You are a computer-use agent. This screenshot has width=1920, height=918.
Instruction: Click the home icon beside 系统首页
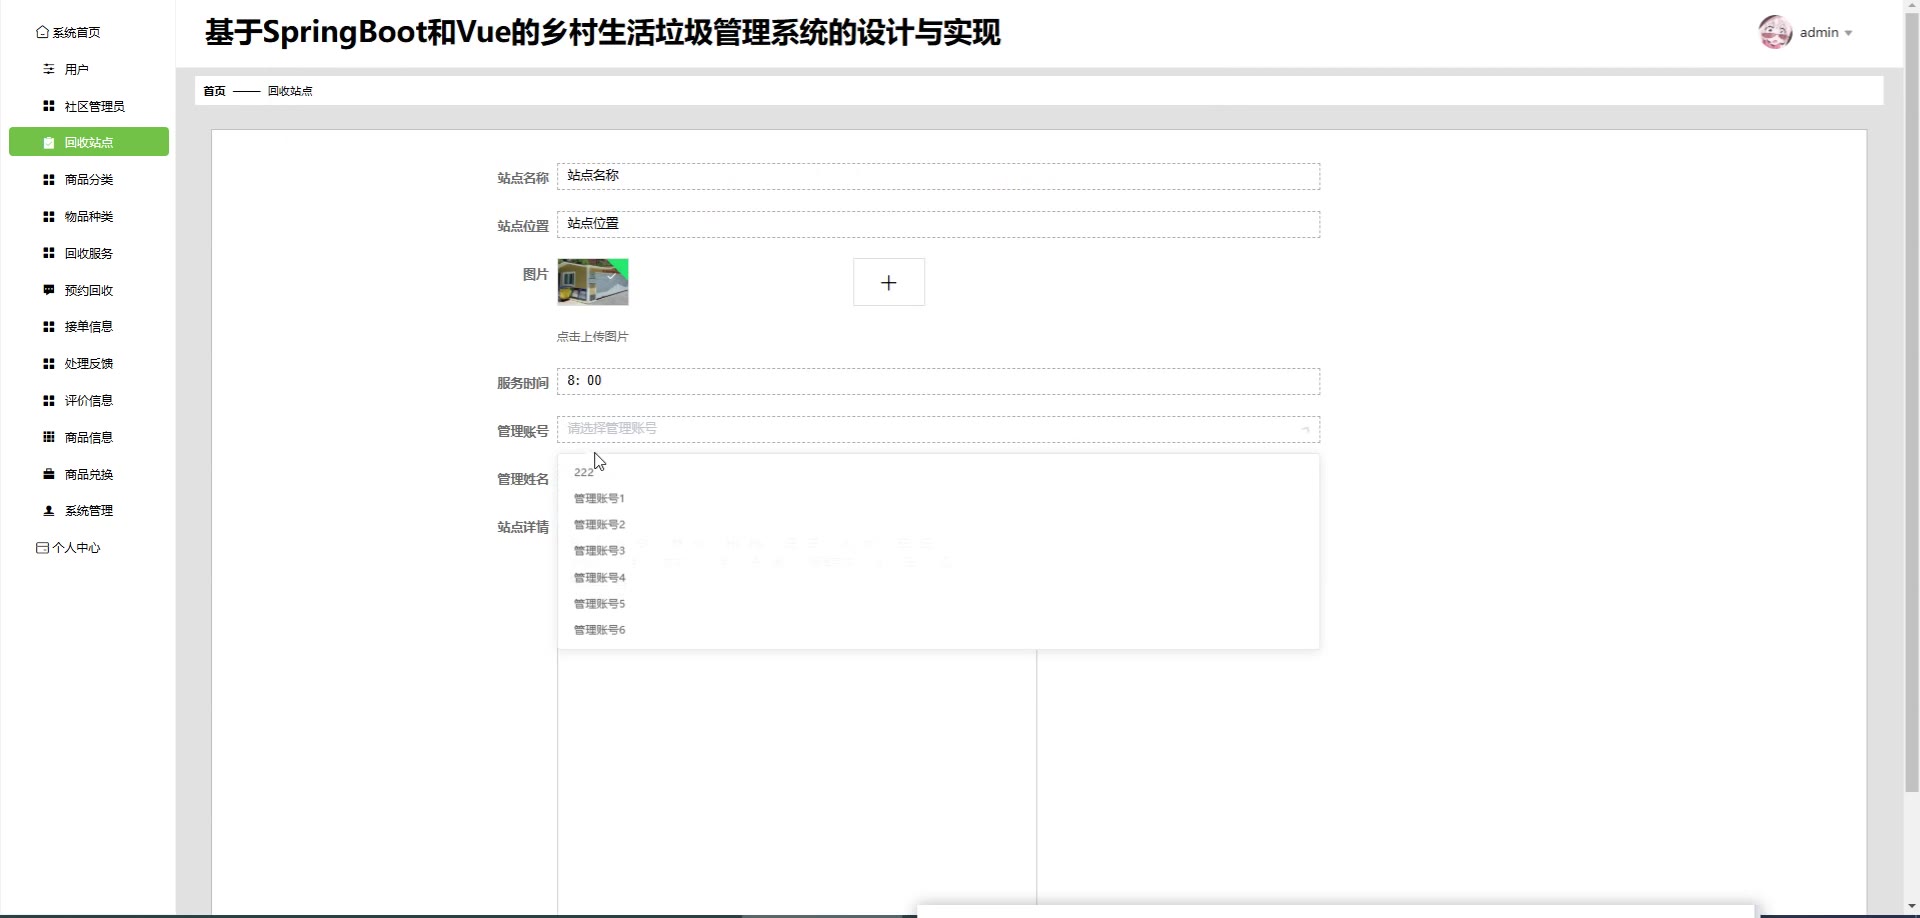click(x=42, y=32)
